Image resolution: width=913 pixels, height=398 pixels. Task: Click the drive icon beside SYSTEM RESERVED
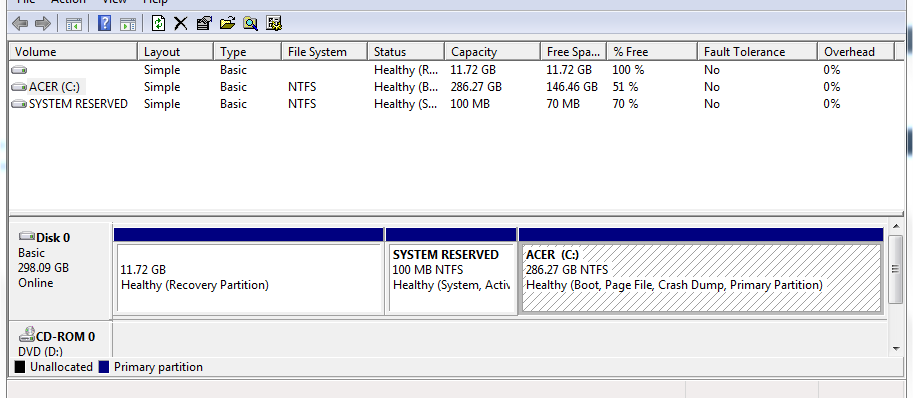pos(19,104)
